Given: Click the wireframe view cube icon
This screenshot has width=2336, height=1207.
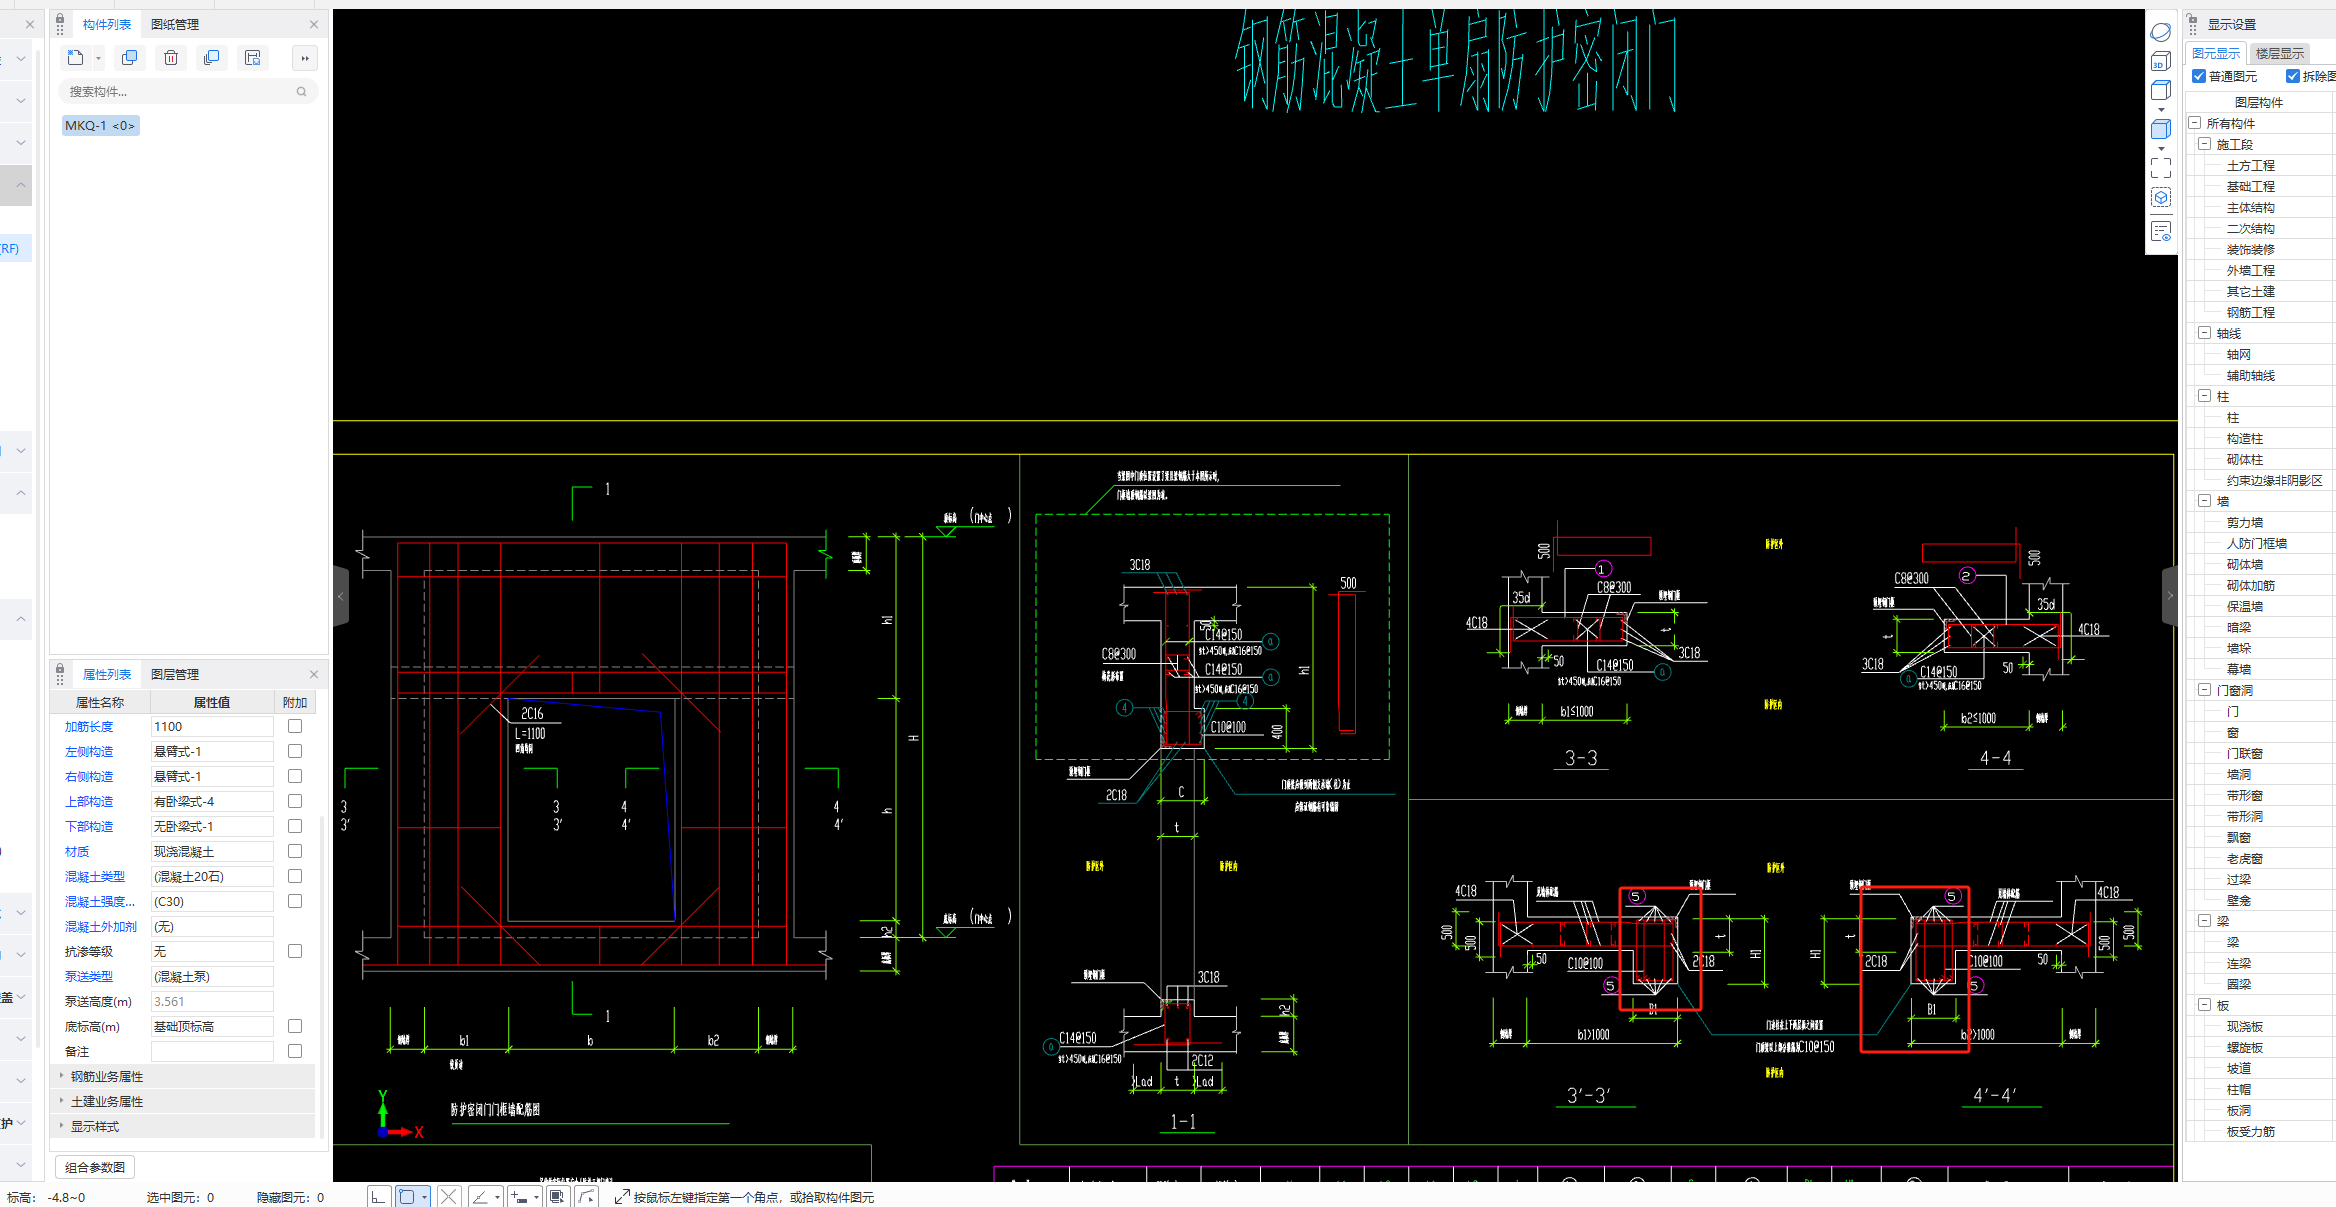Looking at the screenshot, I should pos(2161,91).
